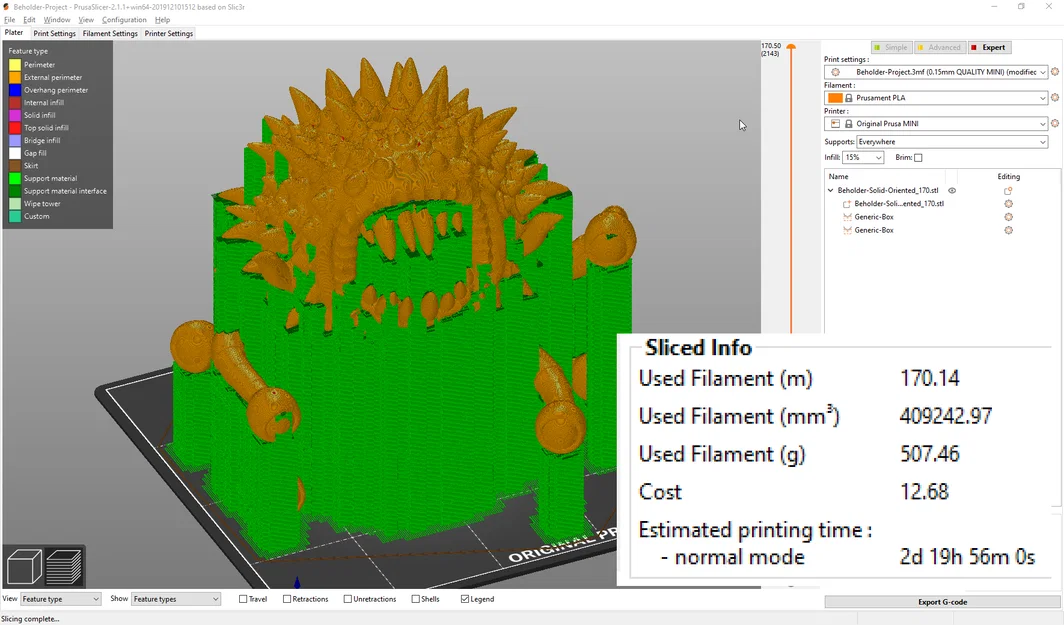Open the File menu
The width and height of the screenshot is (1064, 625).
[10, 20]
